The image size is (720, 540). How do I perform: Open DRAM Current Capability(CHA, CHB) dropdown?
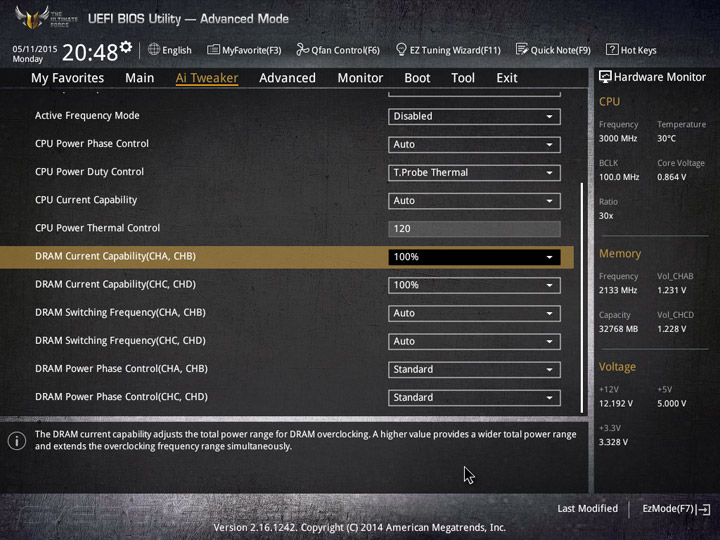pyautogui.click(x=474, y=257)
